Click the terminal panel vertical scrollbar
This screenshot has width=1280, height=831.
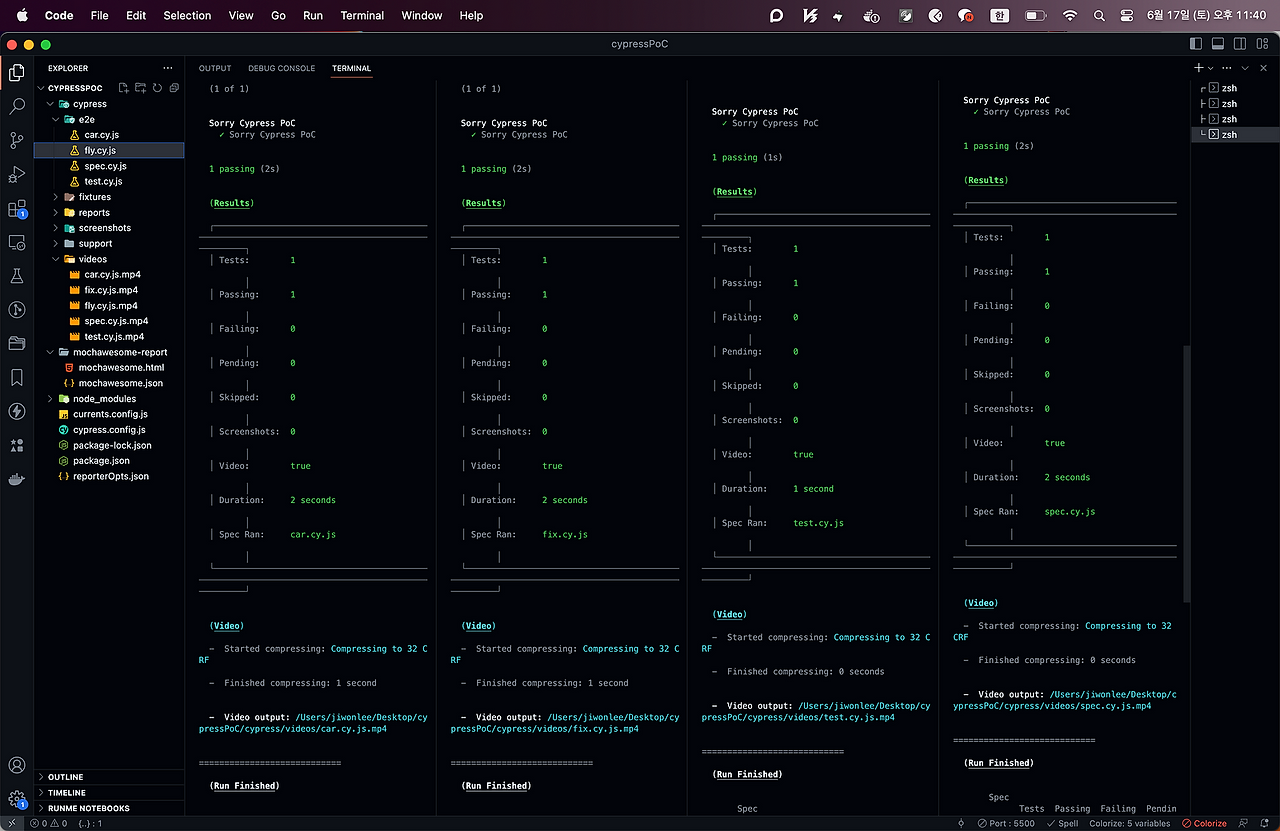[1187, 474]
